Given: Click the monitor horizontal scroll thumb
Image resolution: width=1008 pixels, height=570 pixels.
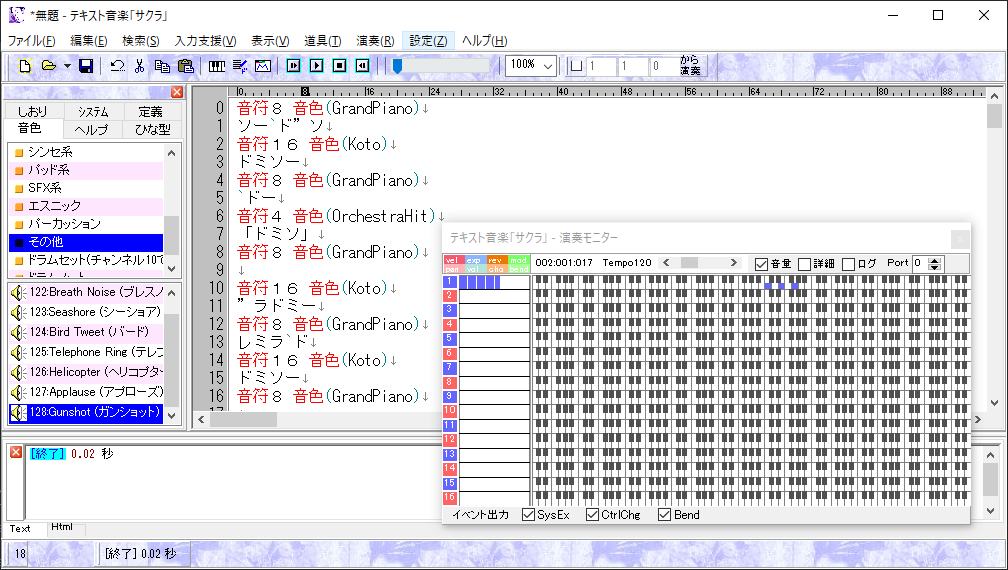Looking at the screenshot, I should click(x=690, y=262).
